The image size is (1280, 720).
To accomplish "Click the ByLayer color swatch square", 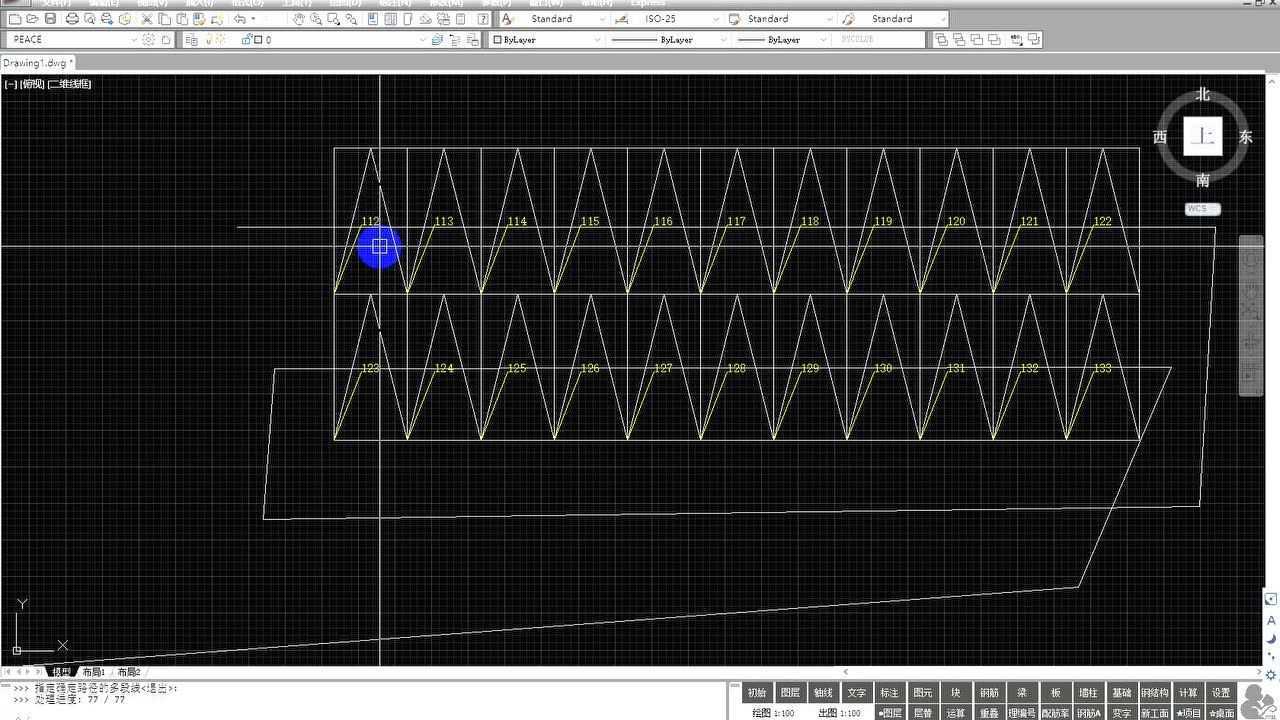I will pos(497,40).
